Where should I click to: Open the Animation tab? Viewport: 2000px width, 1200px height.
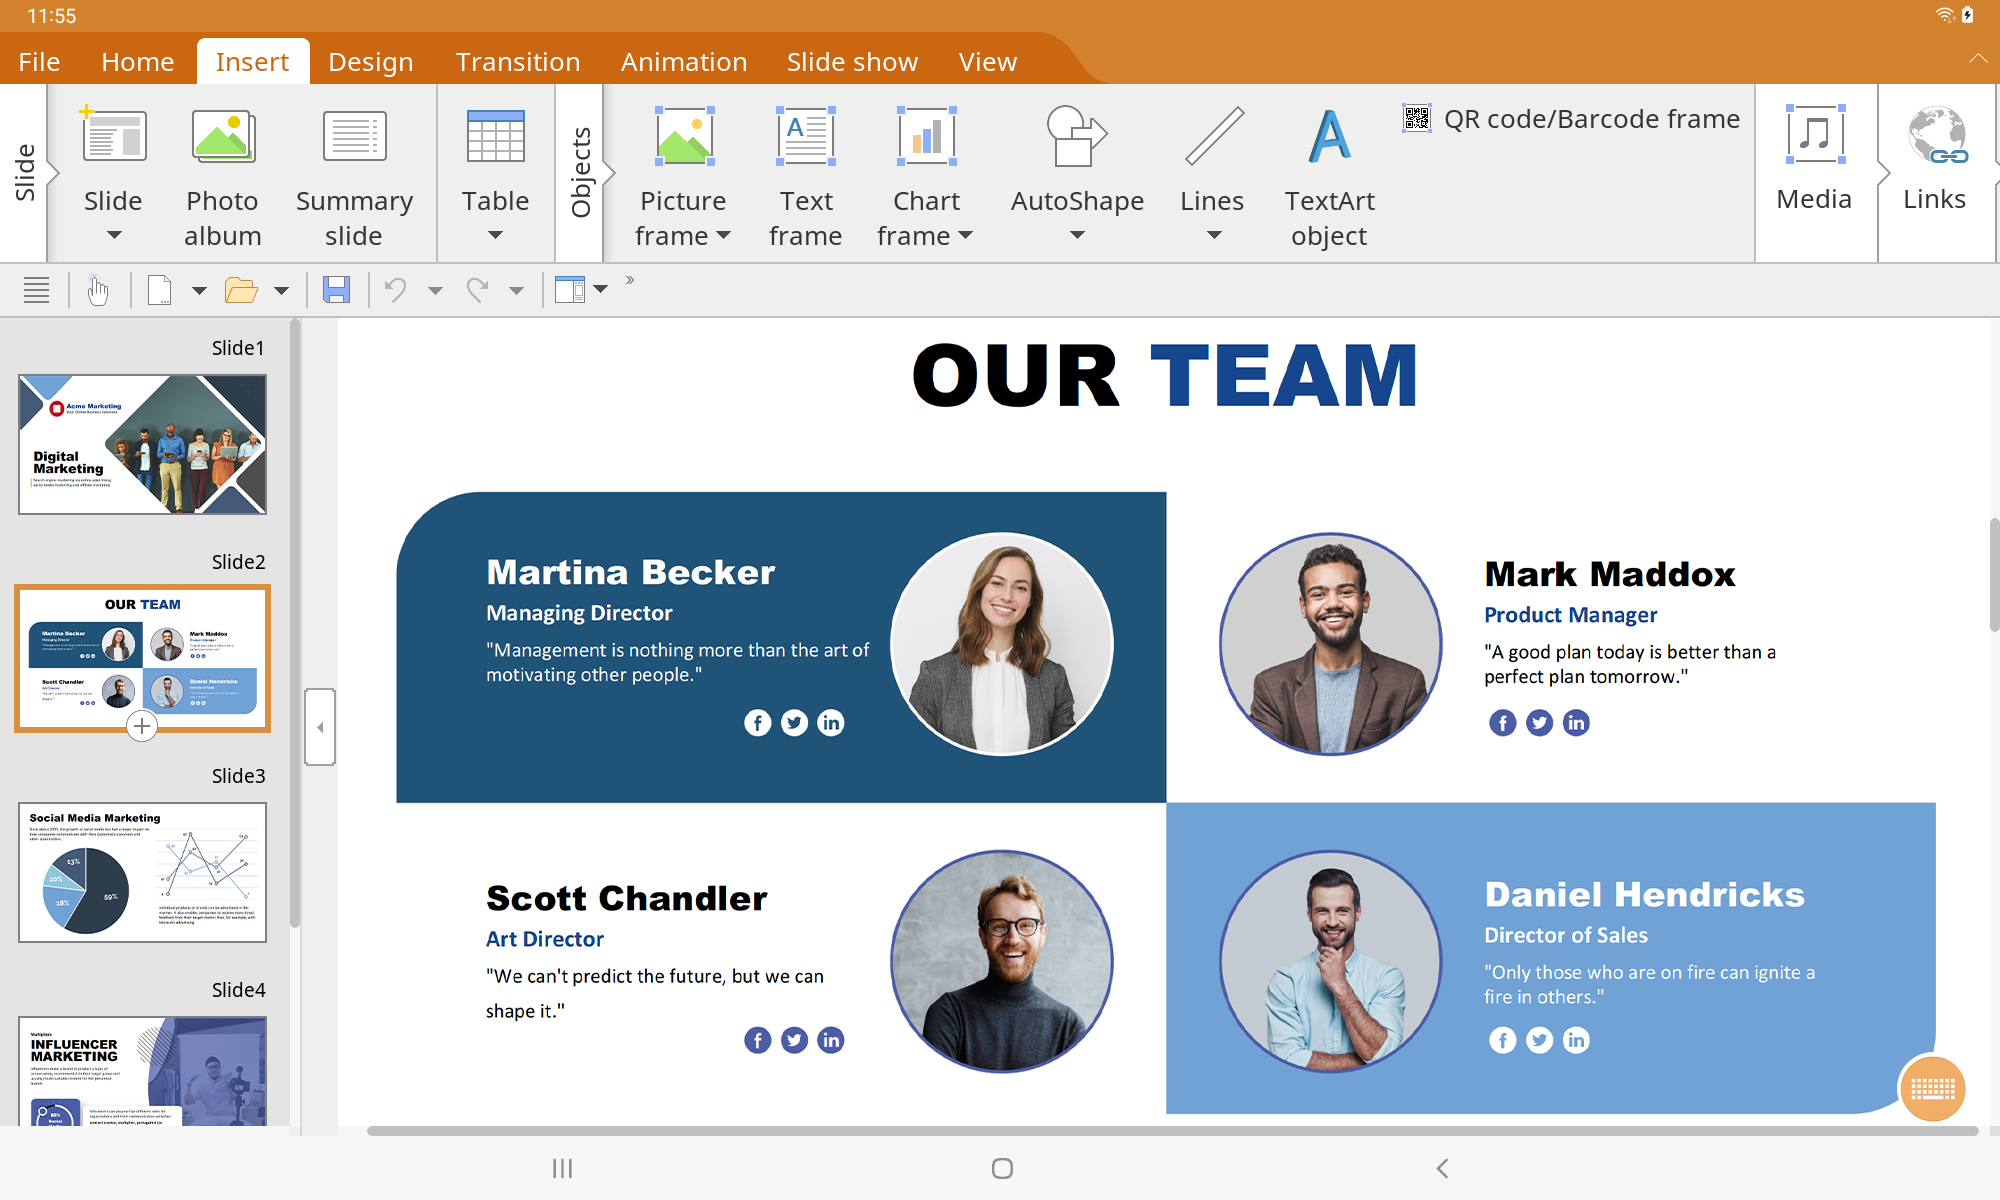click(x=684, y=62)
